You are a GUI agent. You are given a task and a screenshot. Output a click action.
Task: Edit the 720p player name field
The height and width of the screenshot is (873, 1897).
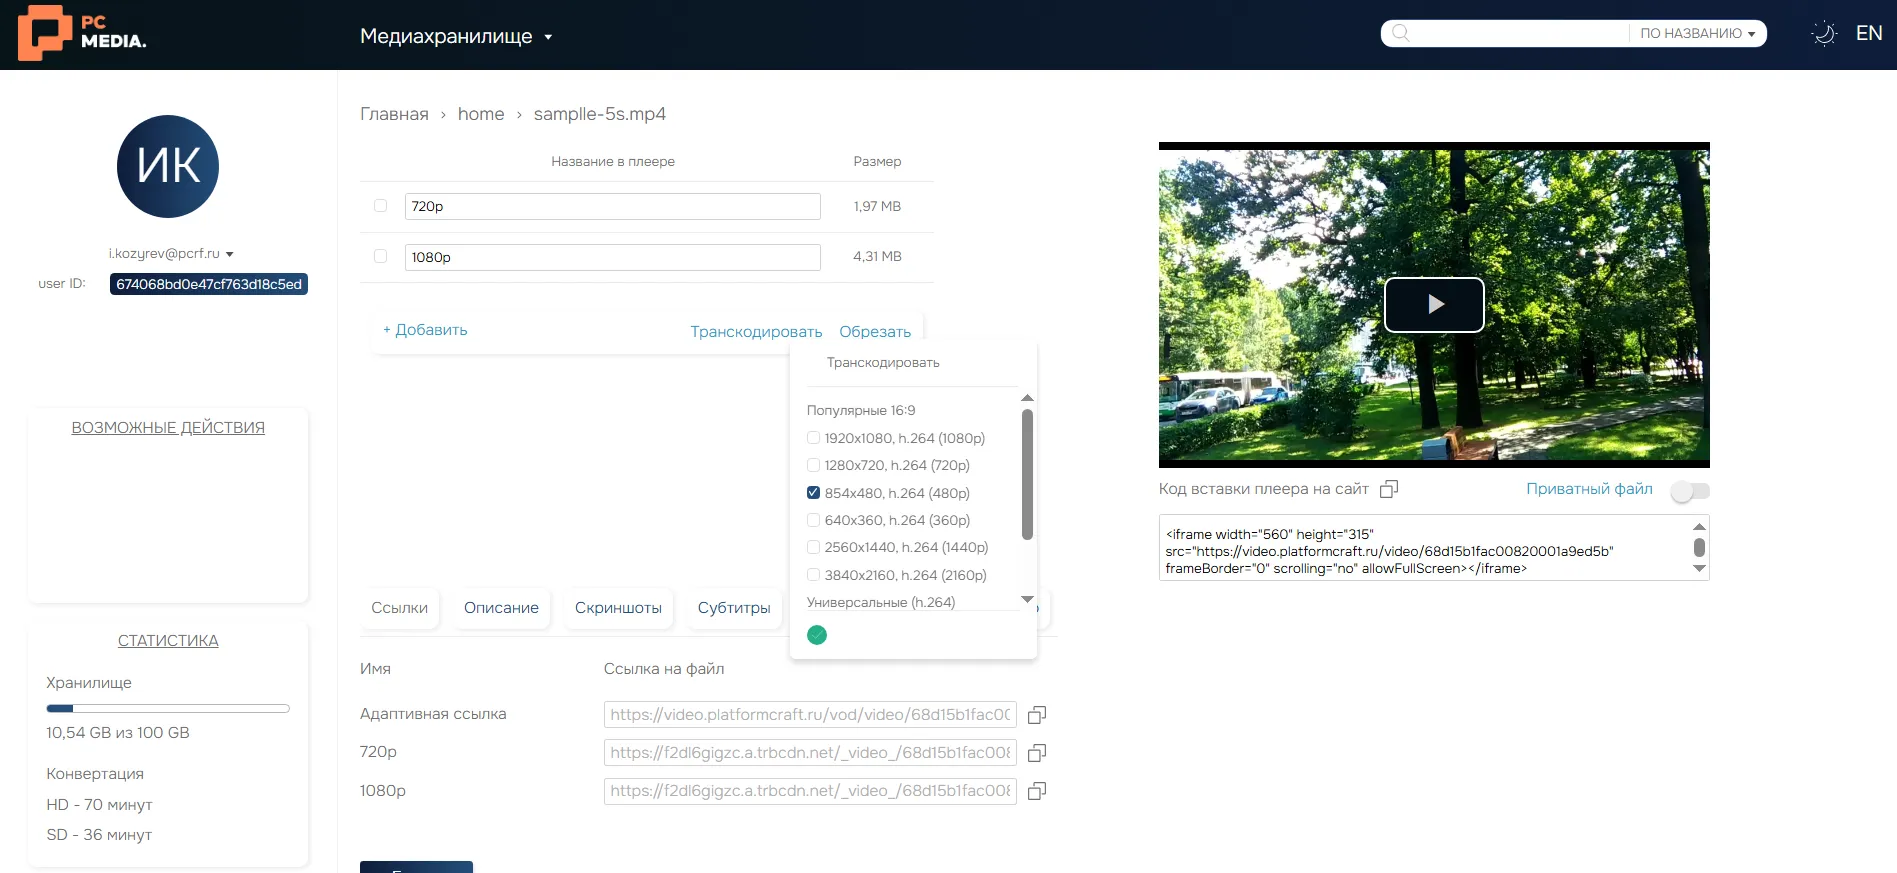(x=612, y=206)
